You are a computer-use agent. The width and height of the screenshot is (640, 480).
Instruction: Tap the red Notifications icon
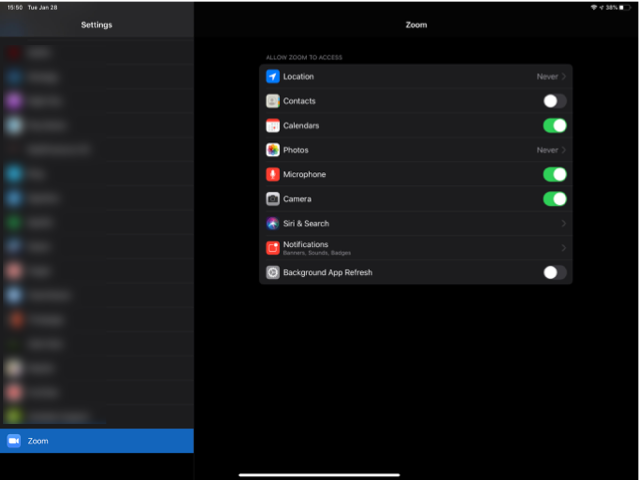pyautogui.click(x=272, y=248)
